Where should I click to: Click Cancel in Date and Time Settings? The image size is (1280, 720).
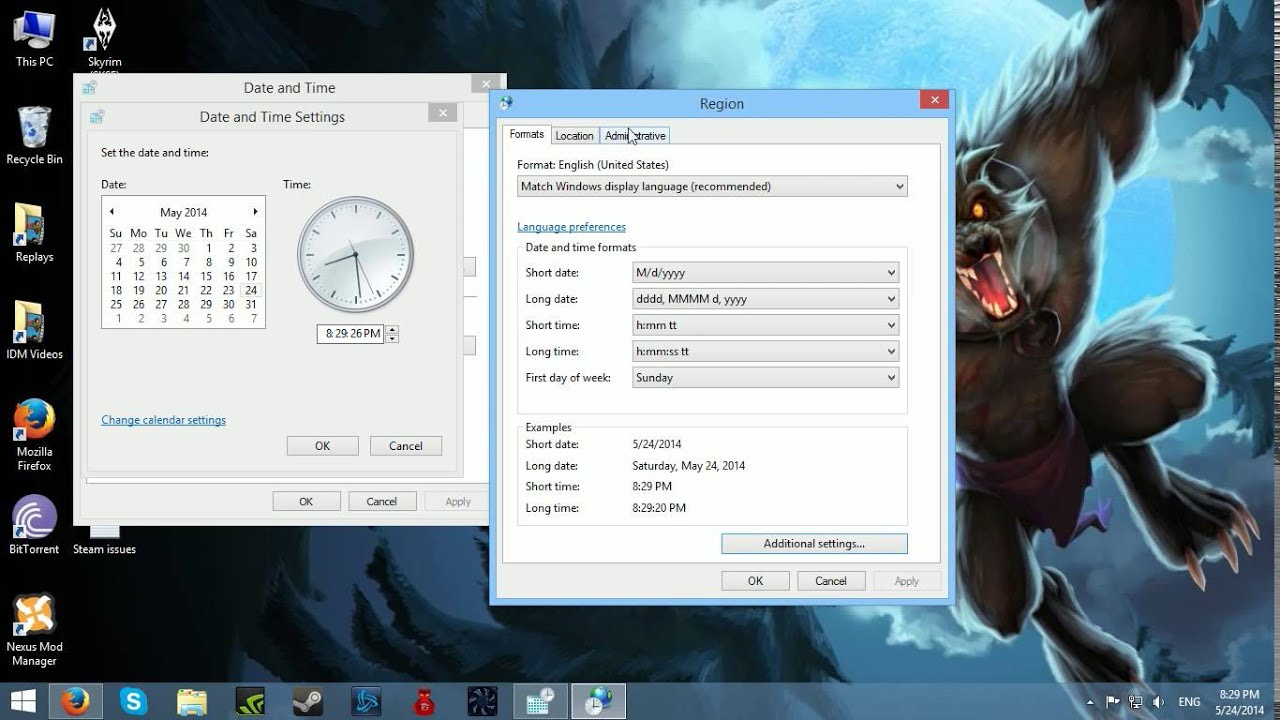point(406,446)
